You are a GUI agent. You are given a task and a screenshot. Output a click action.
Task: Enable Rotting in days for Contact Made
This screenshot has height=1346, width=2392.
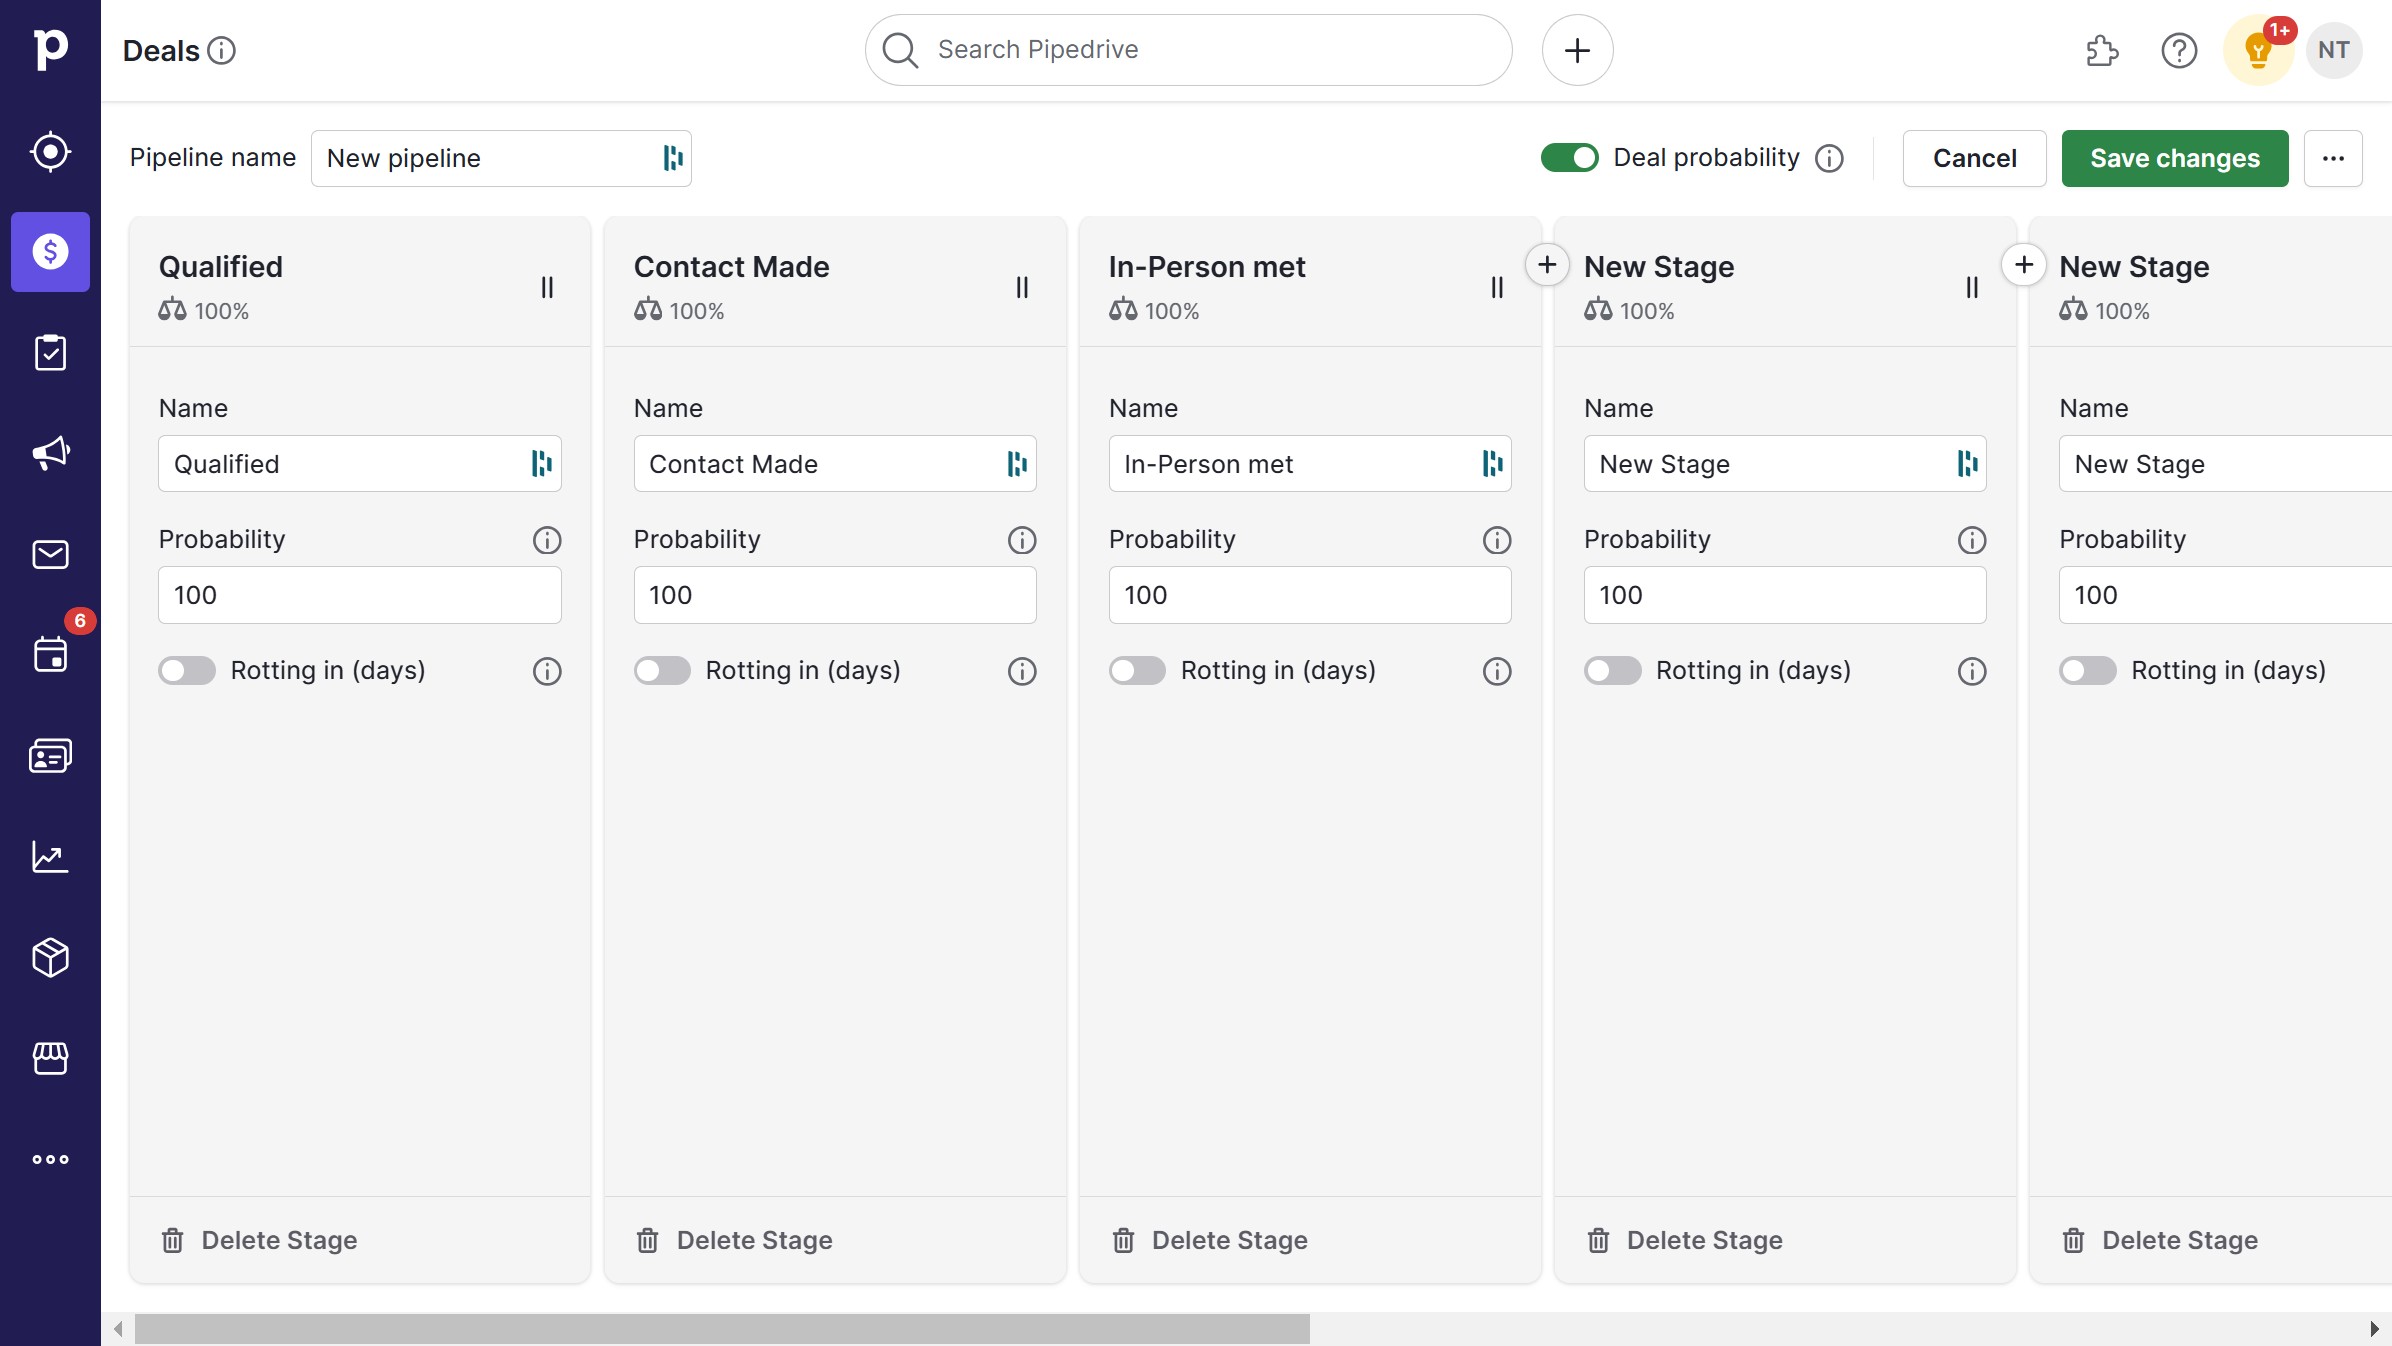pyautogui.click(x=662, y=670)
